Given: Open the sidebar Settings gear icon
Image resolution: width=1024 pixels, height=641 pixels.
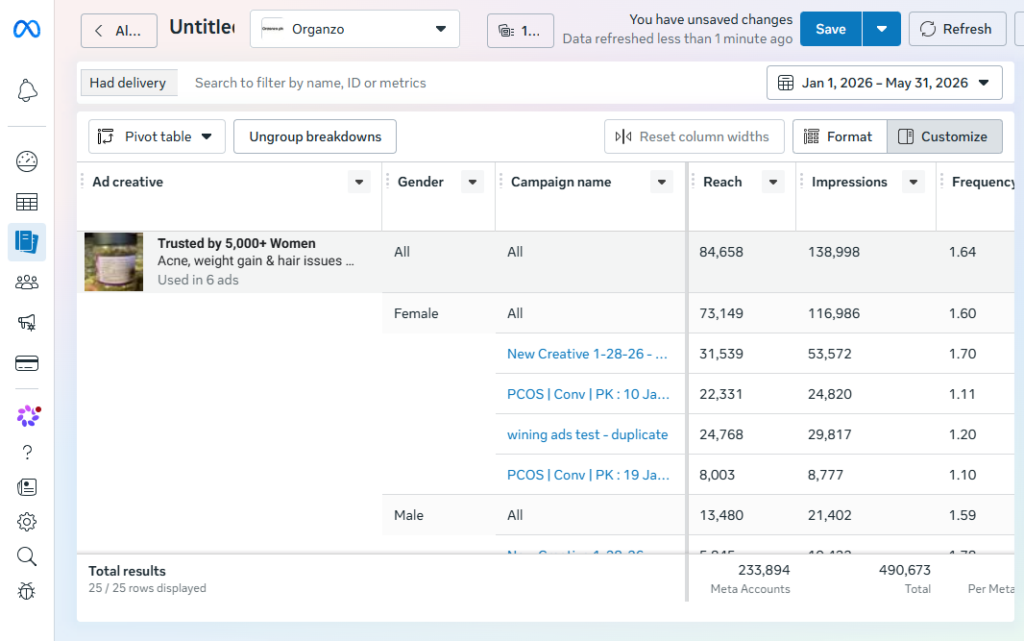Looking at the screenshot, I should click(27, 522).
